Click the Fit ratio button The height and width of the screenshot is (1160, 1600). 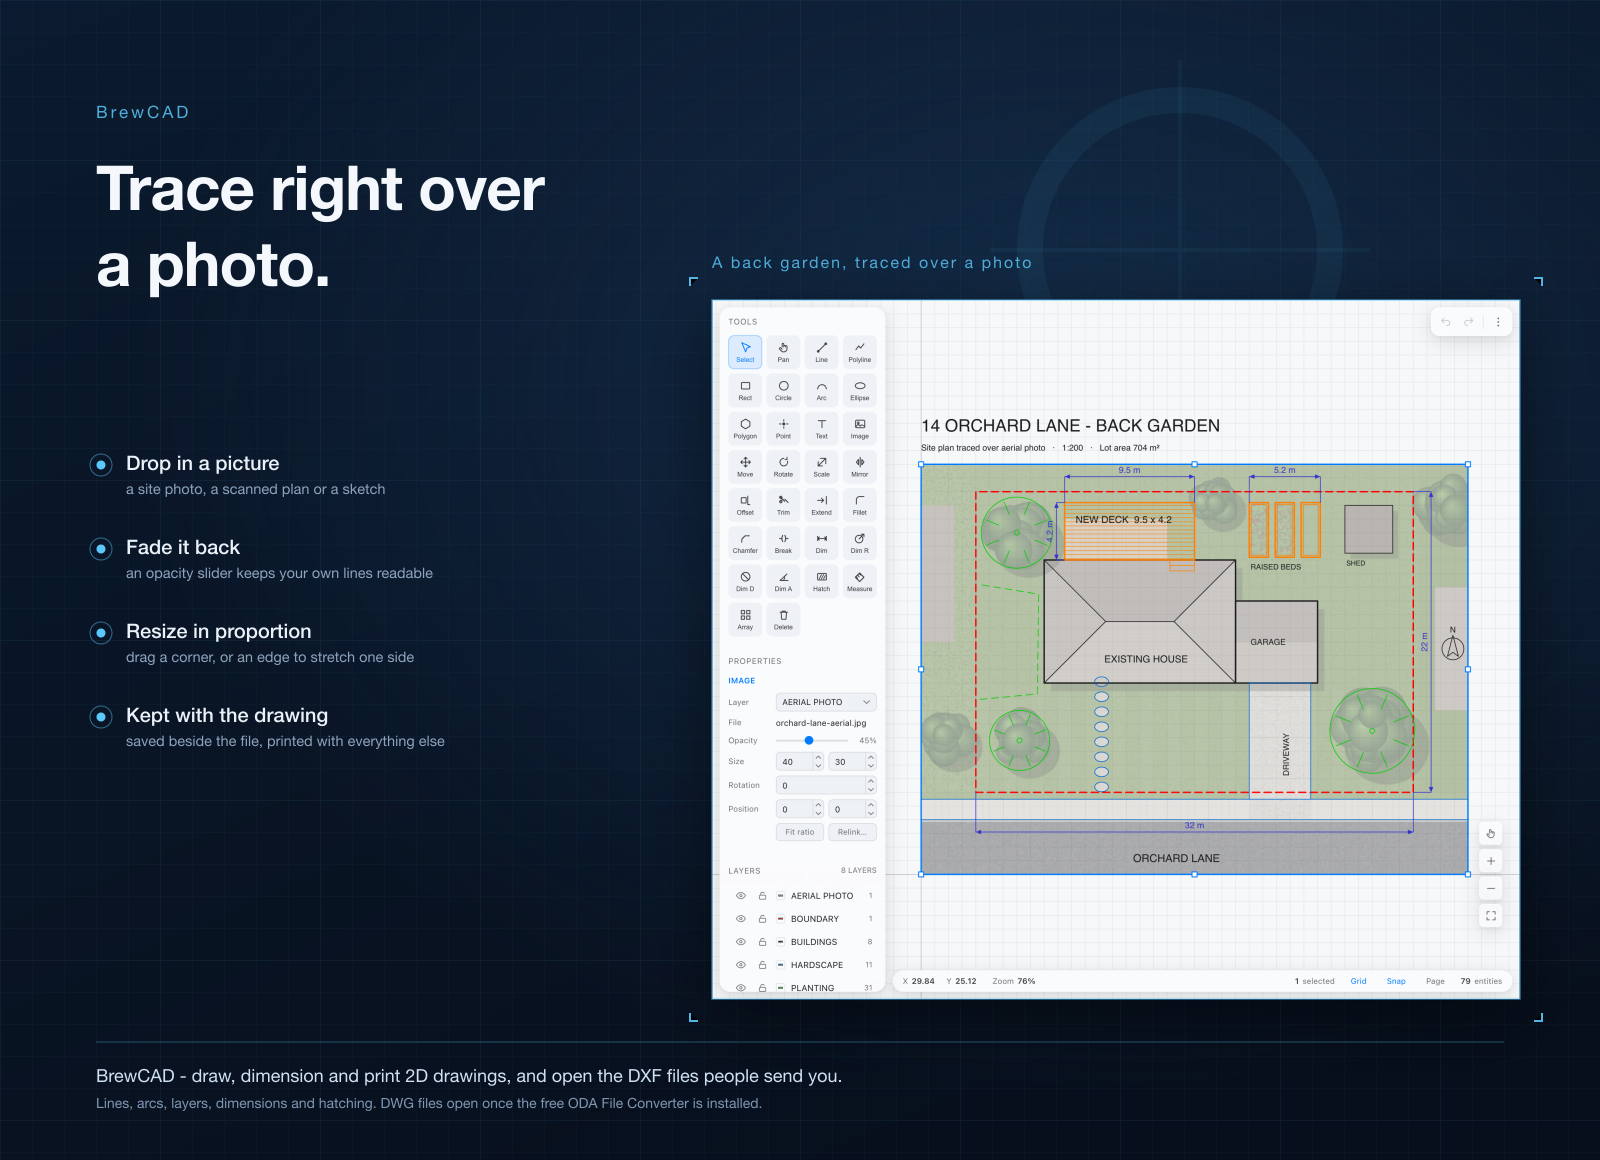(x=800, y=832)
